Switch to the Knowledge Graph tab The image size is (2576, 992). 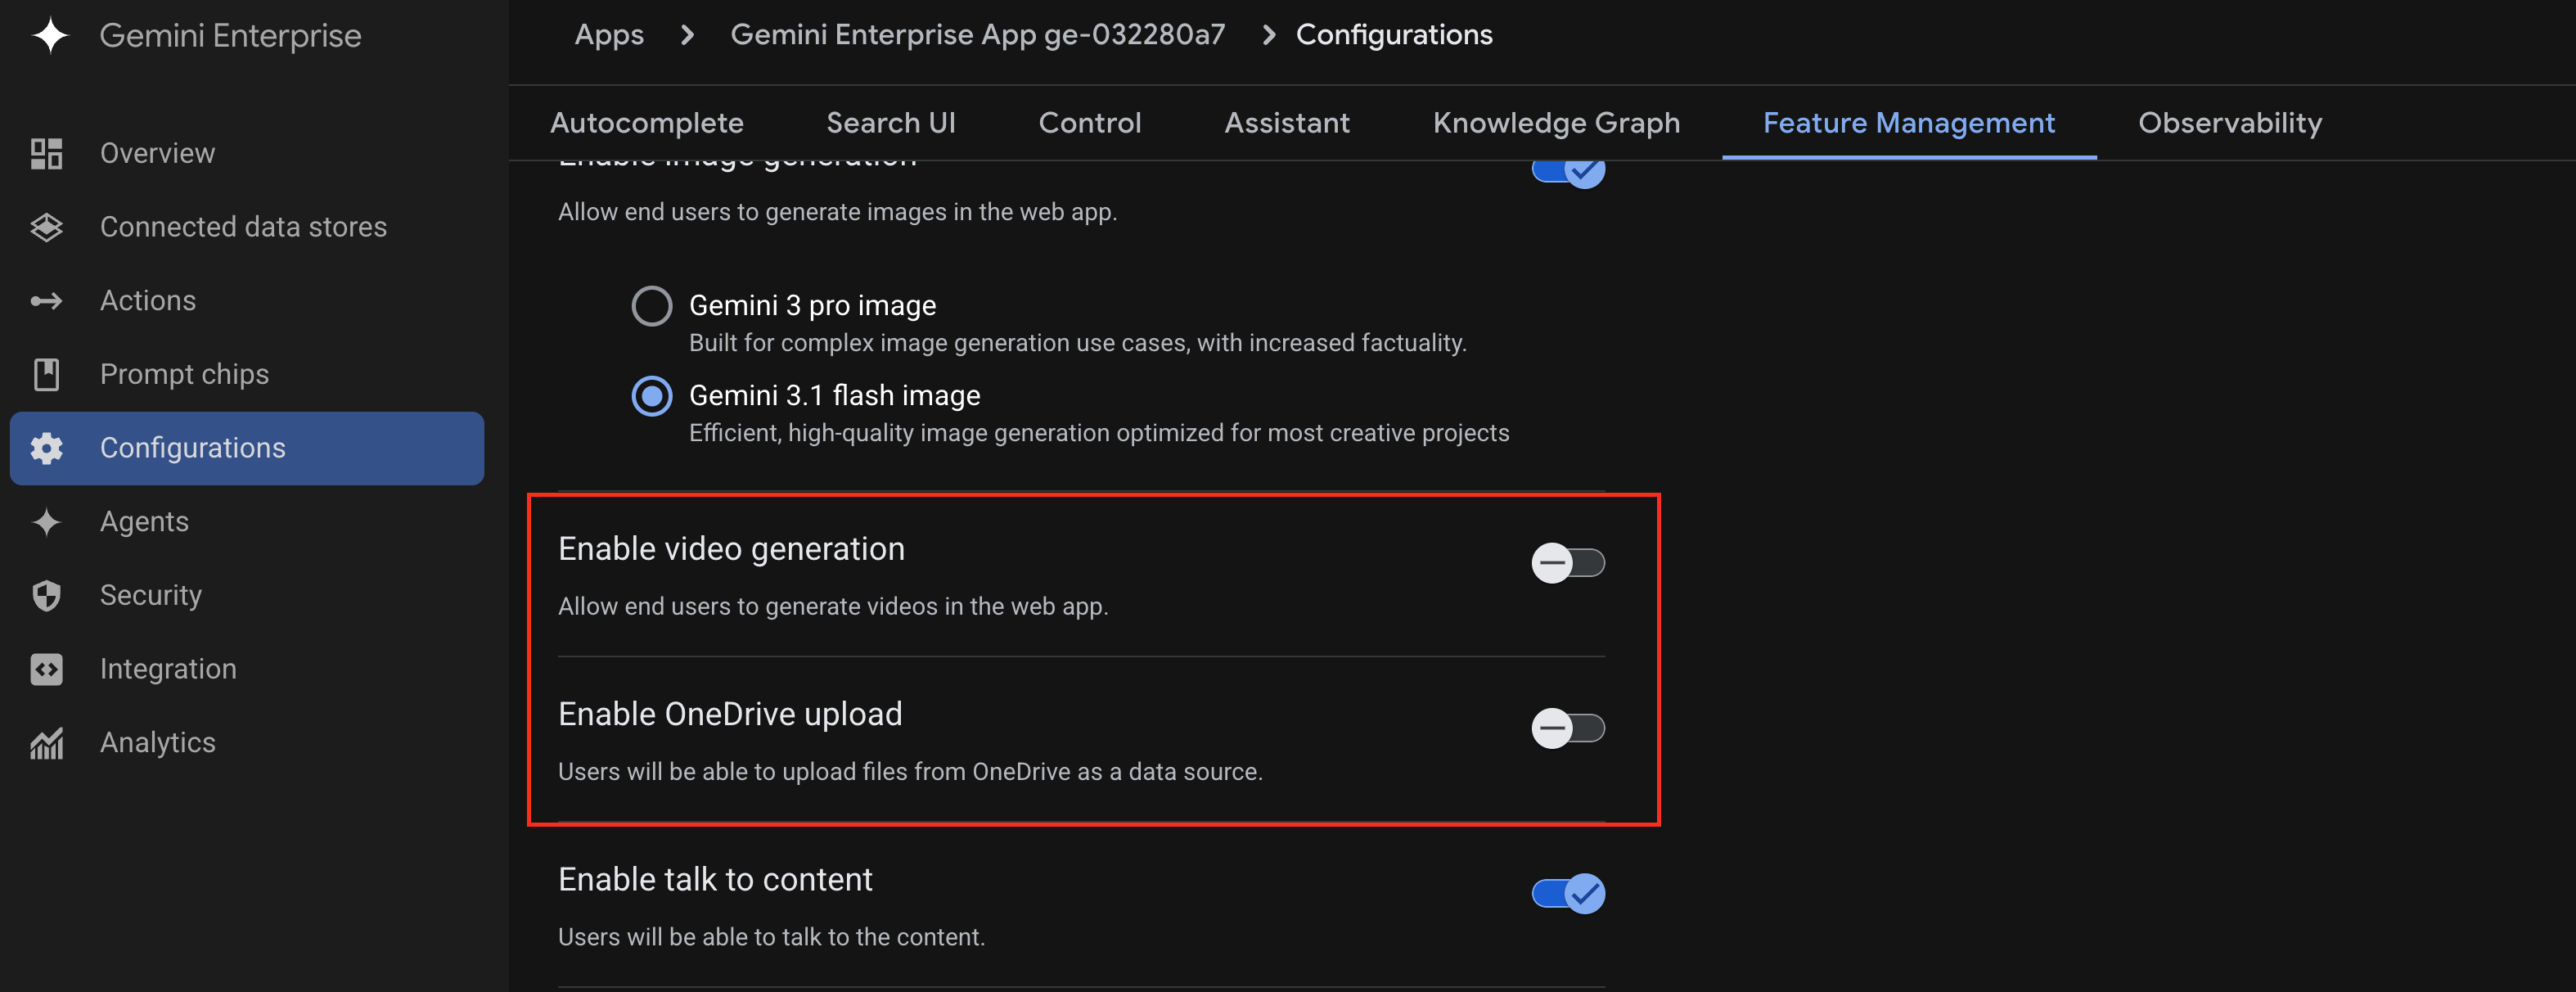click(1556, 123)
